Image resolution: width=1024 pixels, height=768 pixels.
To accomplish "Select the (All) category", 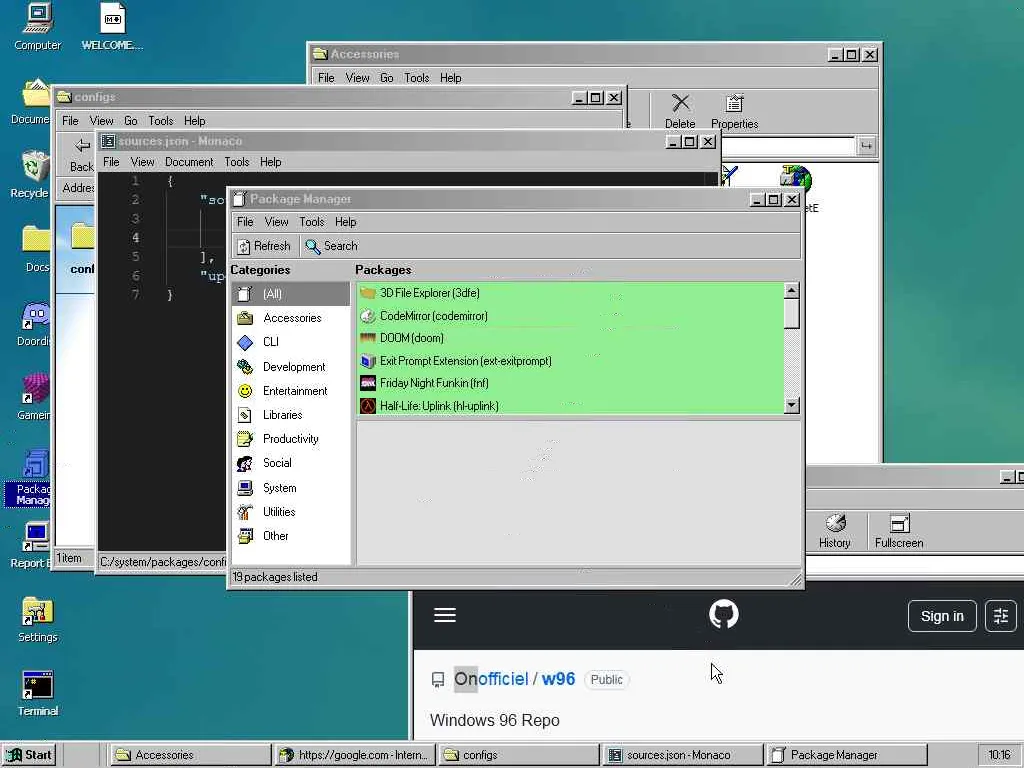I will 291,294.
